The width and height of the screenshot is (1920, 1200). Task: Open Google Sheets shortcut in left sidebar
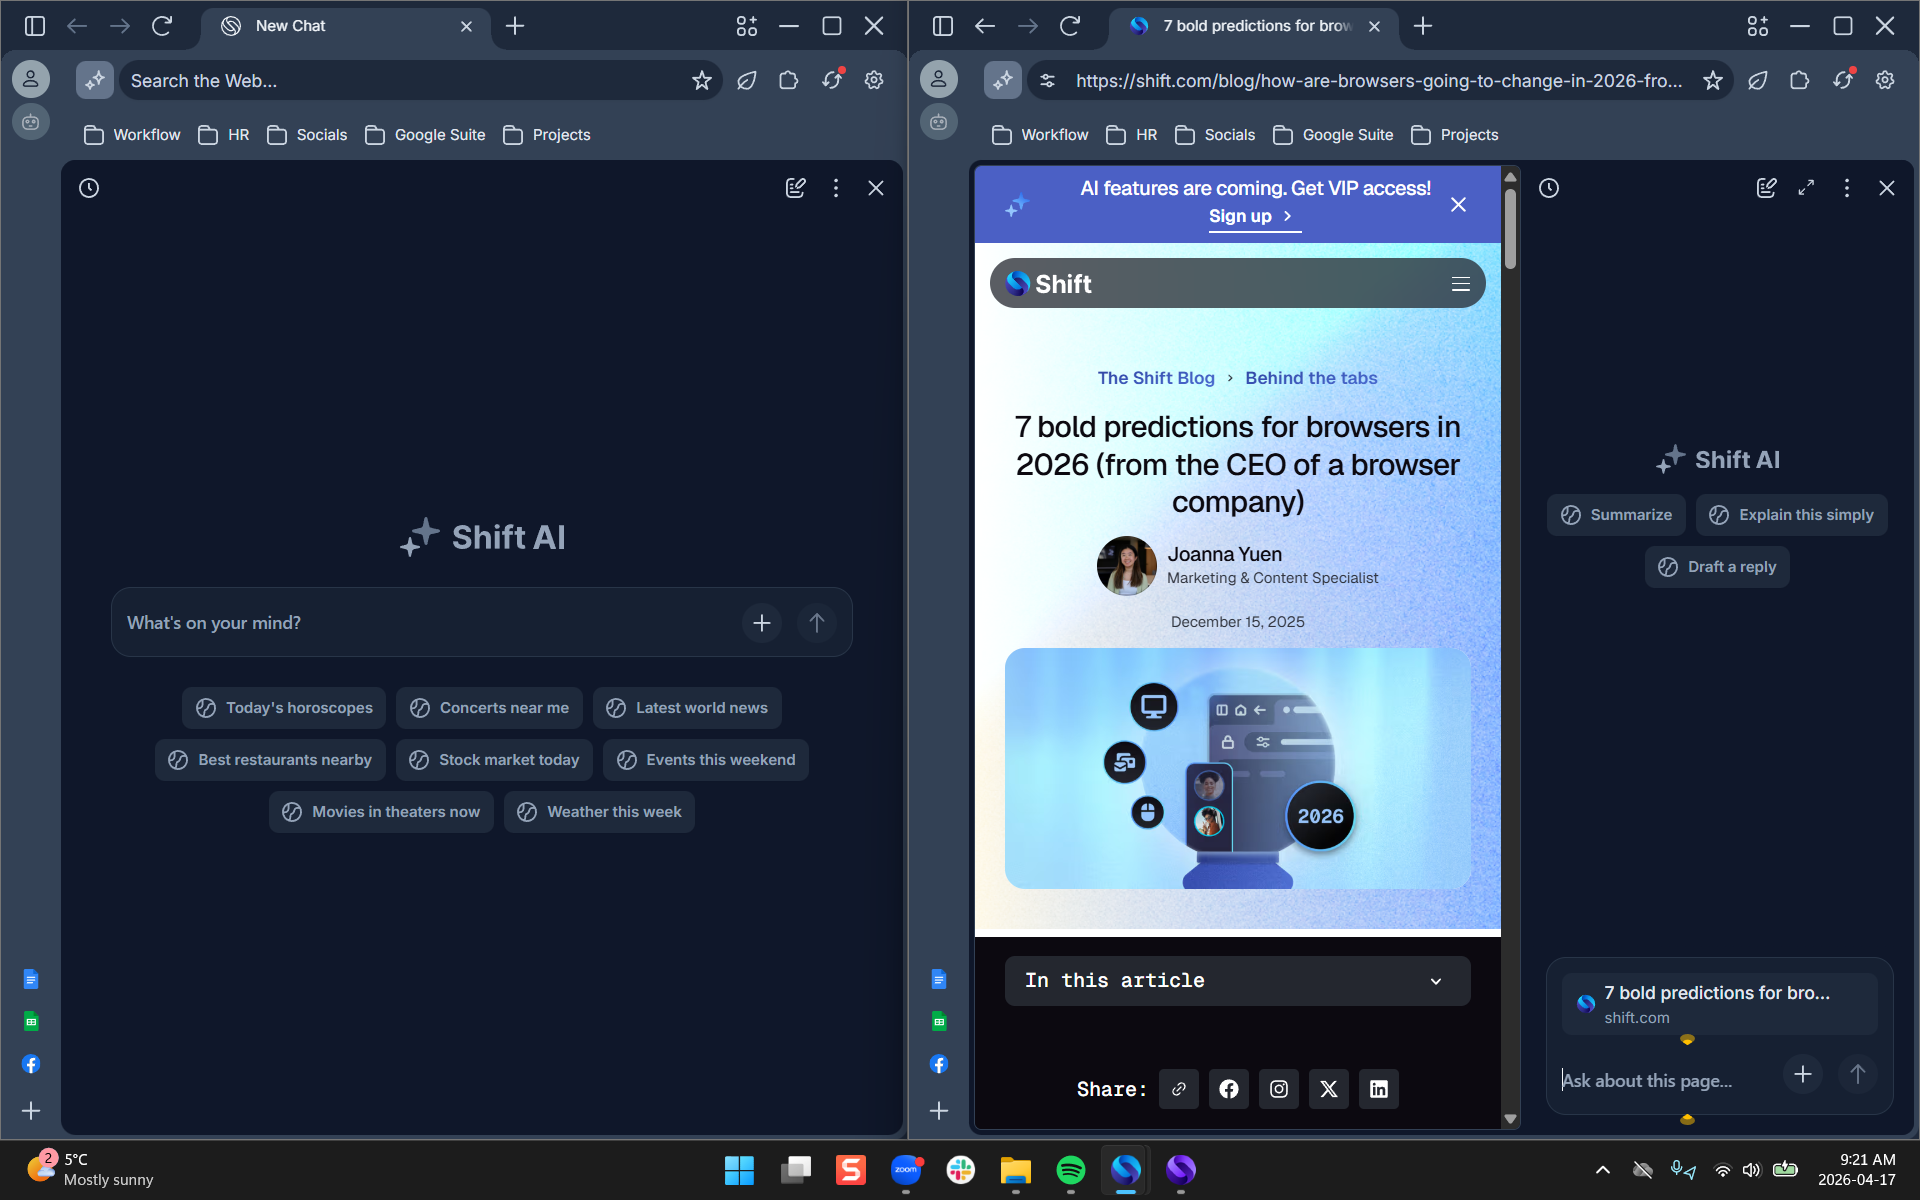point(31,1021)
